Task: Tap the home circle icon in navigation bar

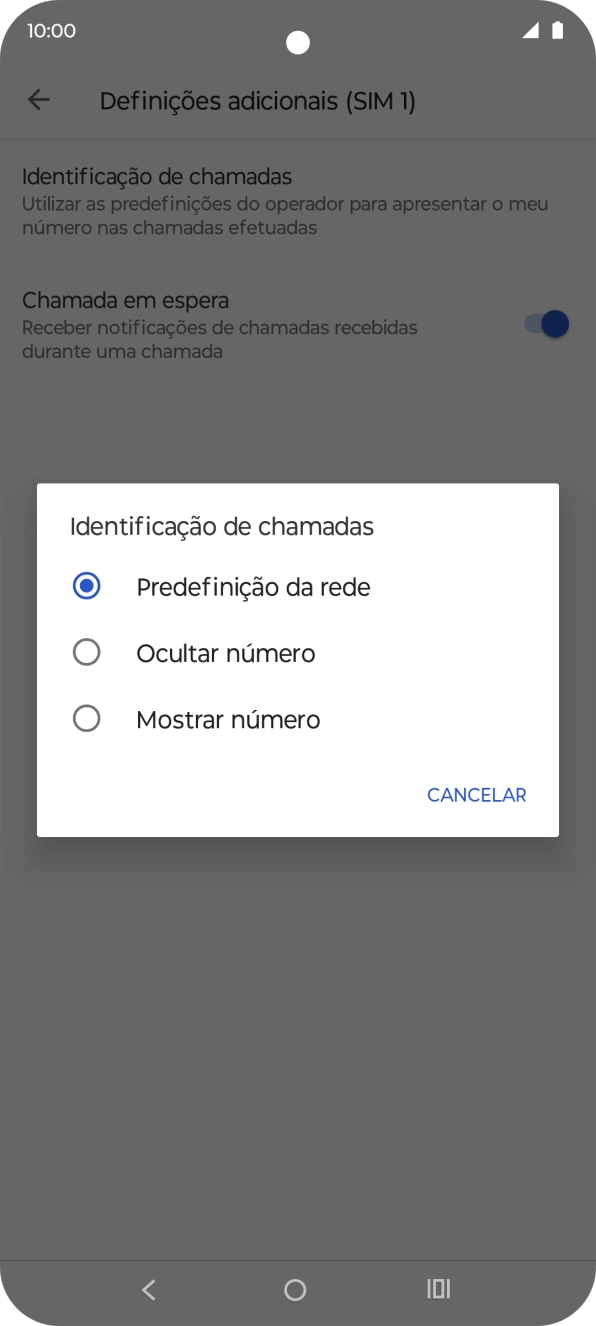Action: (x=295, y=1289)
